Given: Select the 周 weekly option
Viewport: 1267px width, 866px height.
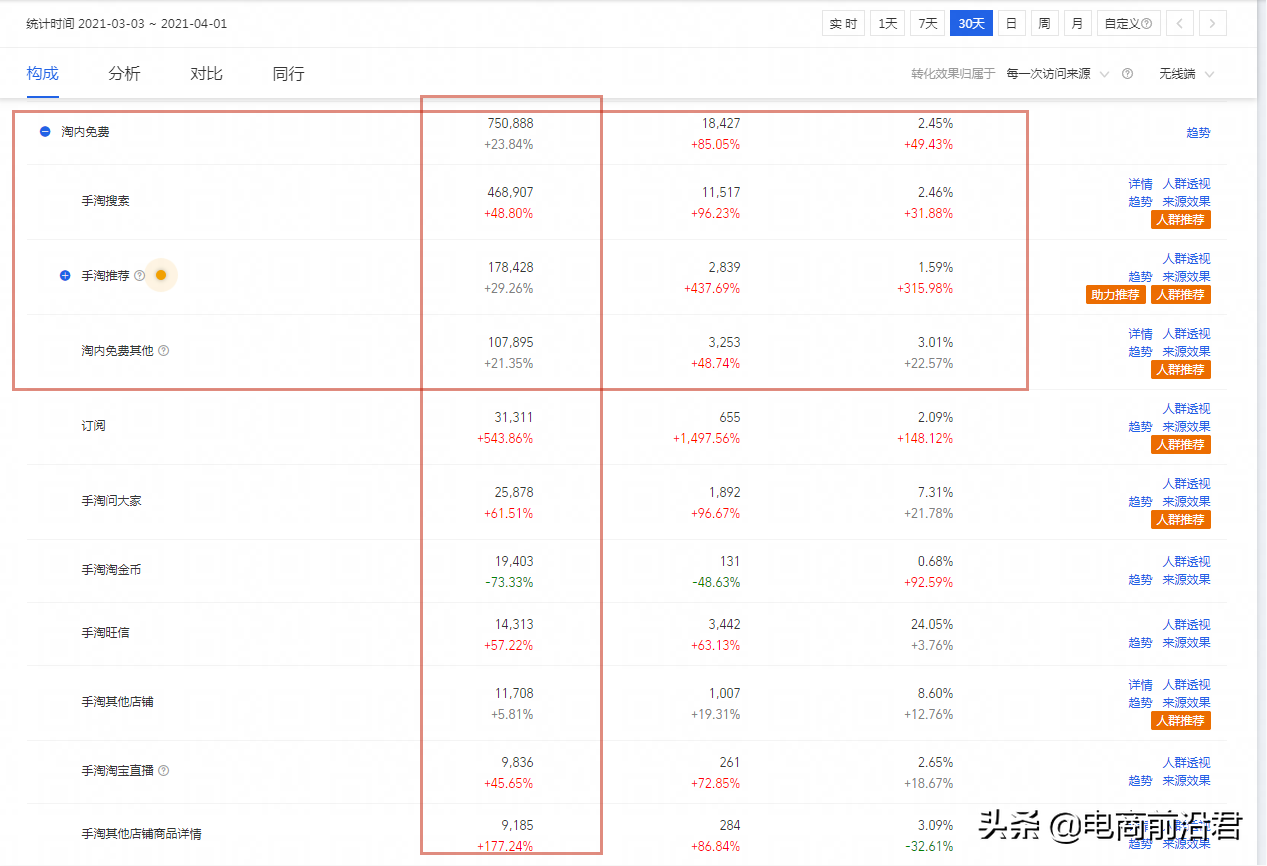Looking at the screenshot, I should tap(1044, 22).
